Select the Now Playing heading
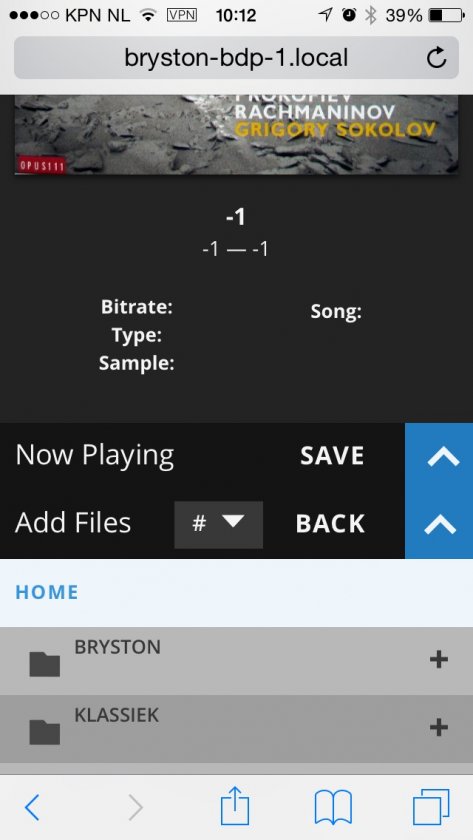Viewport: 473px width, 840px height. coord(95,456)
